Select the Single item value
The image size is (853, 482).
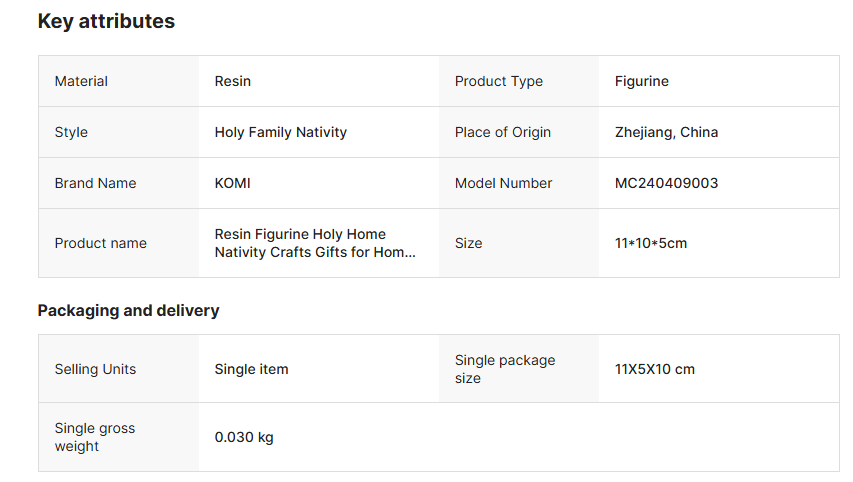(x=251, y=369)
